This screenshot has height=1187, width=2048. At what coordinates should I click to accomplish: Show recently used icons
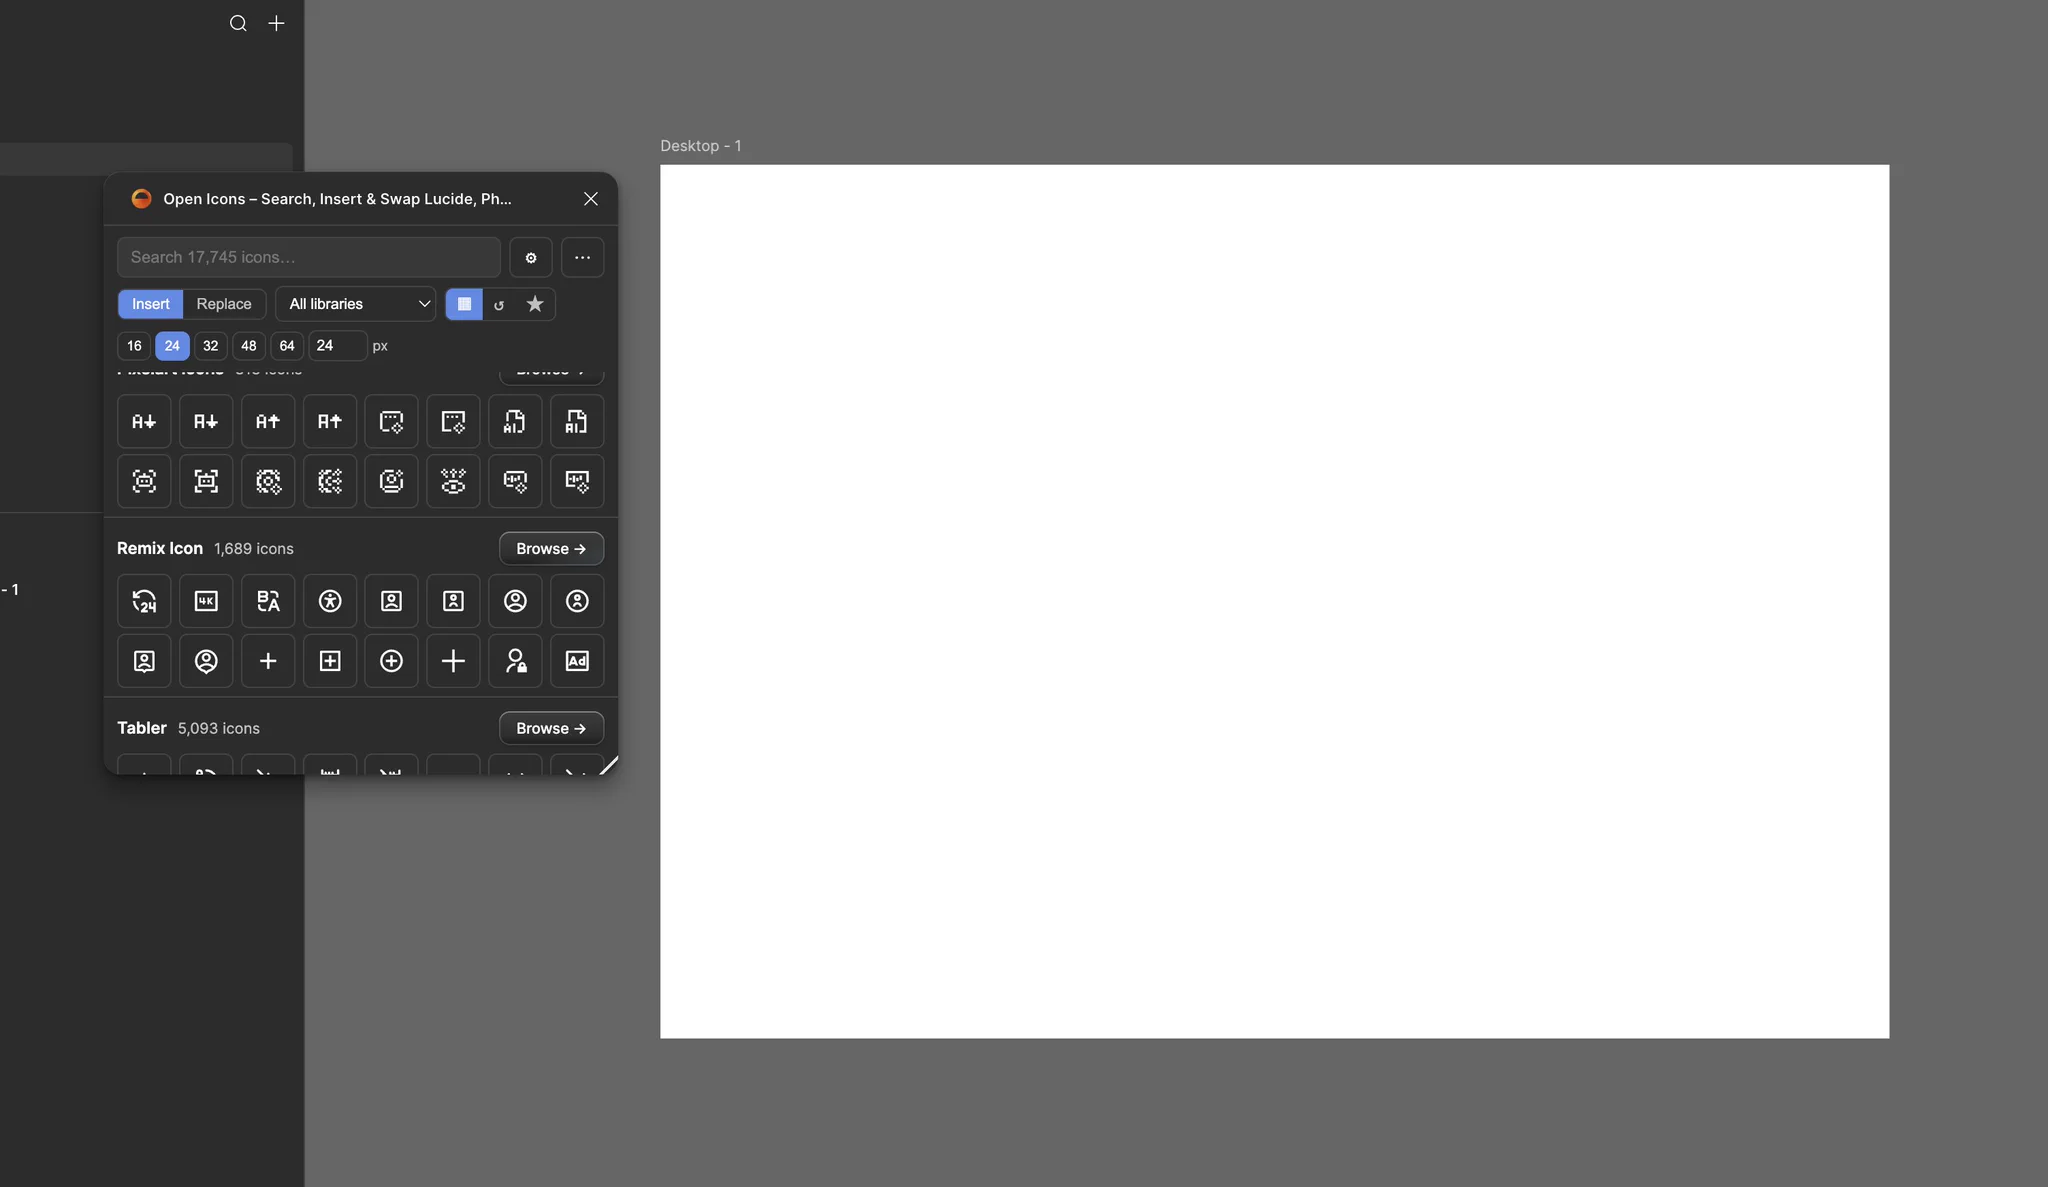click(x=499, y=304)
